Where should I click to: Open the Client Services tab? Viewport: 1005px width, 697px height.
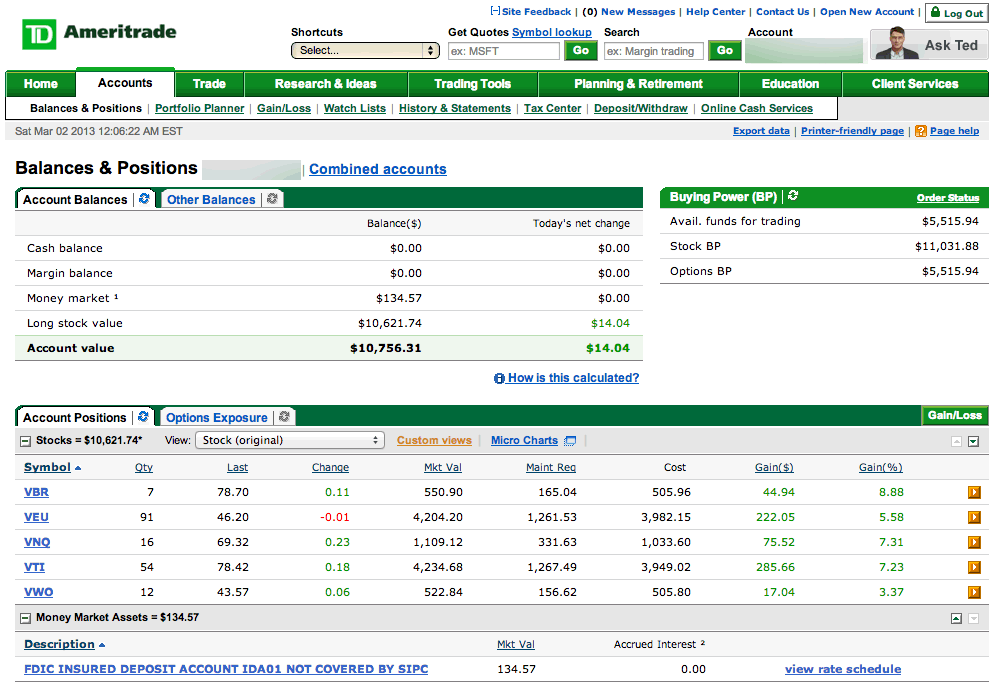click(915, 84)
